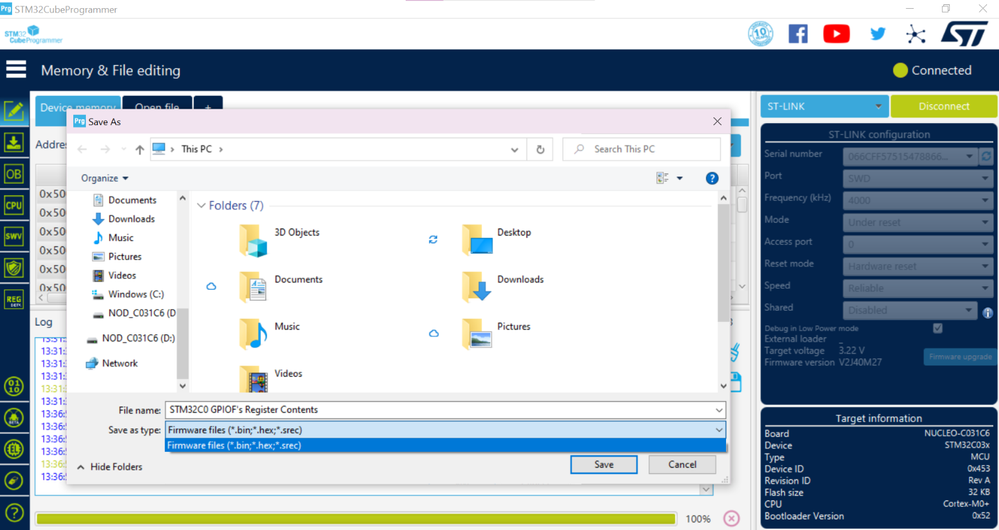Switch to the Device memory tab
The height and width of the screenshot is (530, 999).
pos(78,107)
